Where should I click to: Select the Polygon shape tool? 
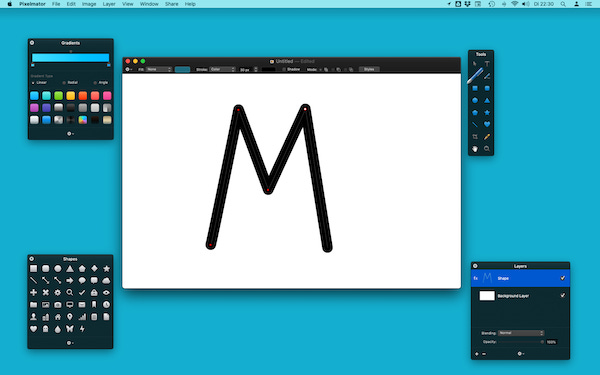(x=475, y=112)
